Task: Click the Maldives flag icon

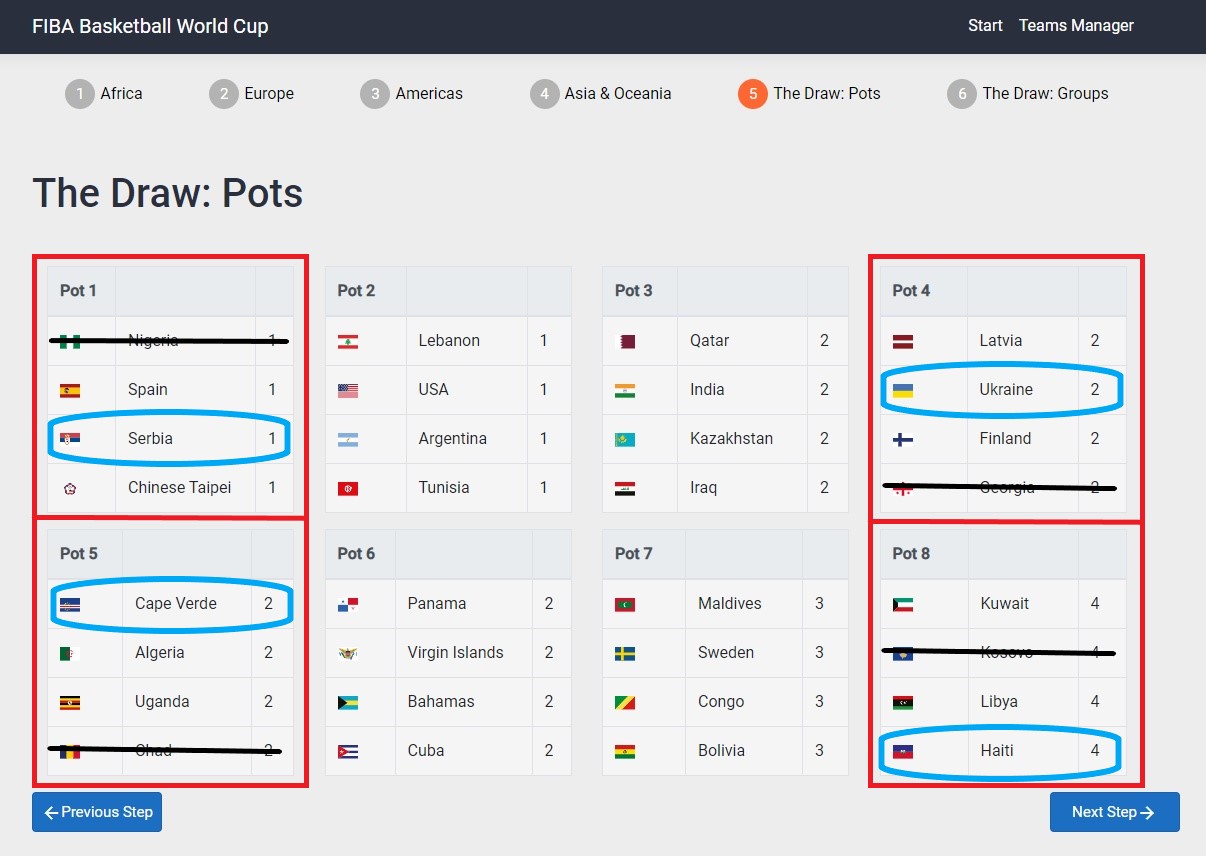Action: (625, 604)
